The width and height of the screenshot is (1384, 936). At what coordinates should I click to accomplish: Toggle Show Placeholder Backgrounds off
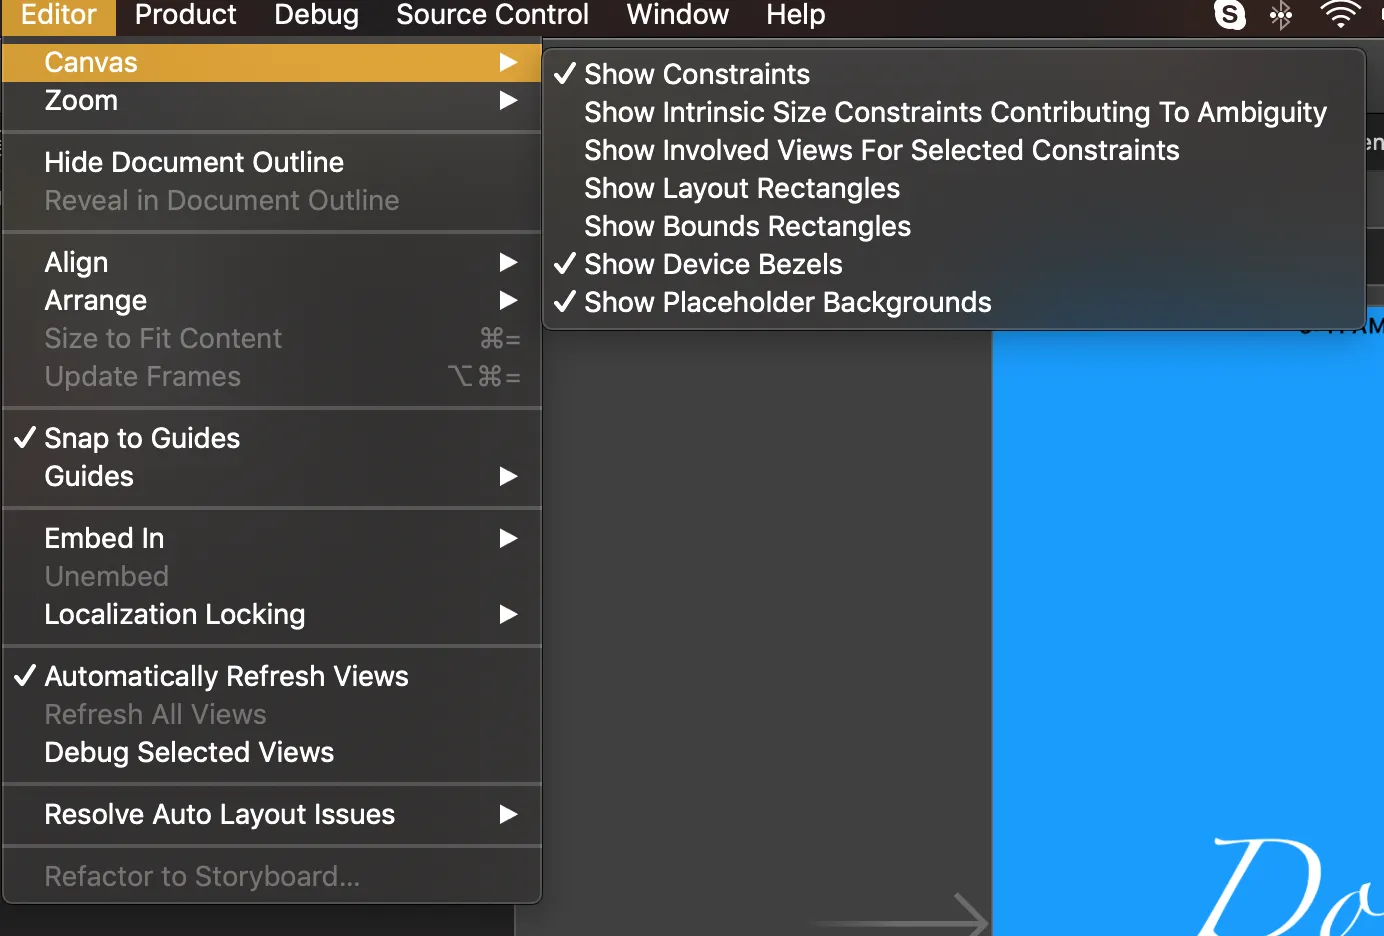point(787,303)
